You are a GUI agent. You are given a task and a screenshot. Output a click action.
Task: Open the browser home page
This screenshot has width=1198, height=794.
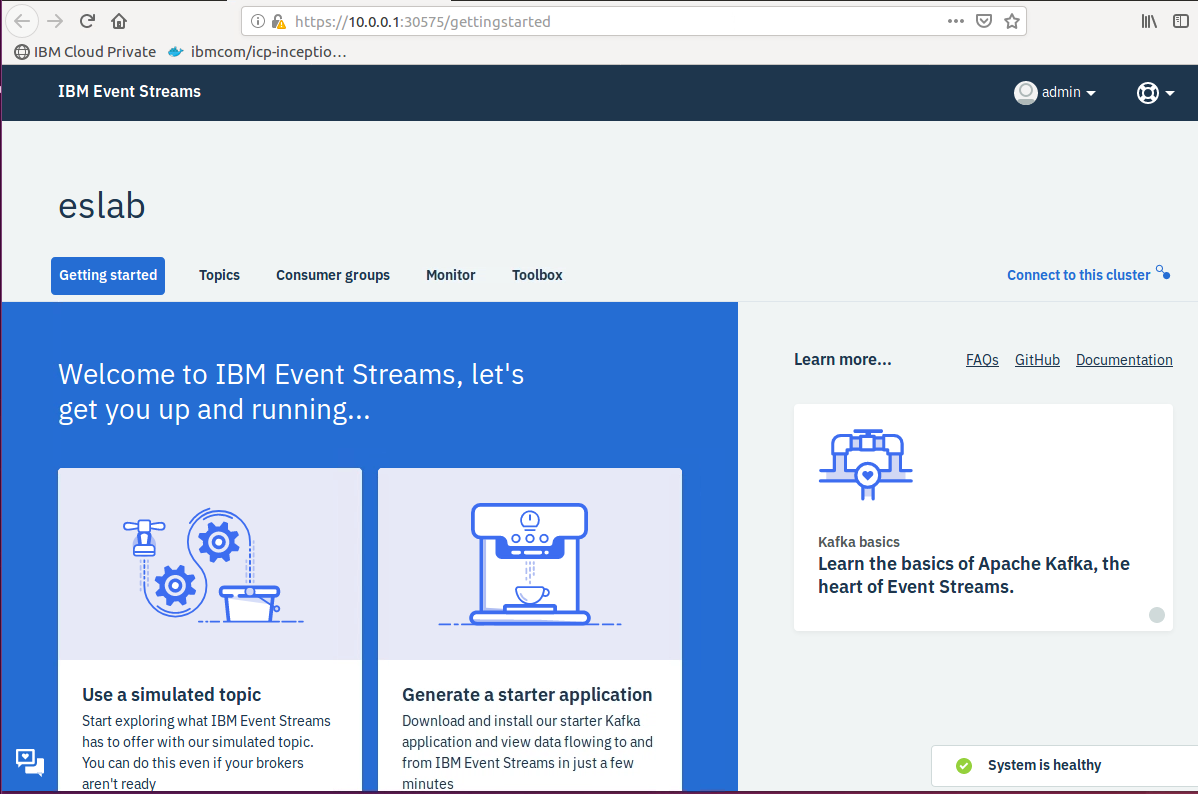tap(119, 21)
